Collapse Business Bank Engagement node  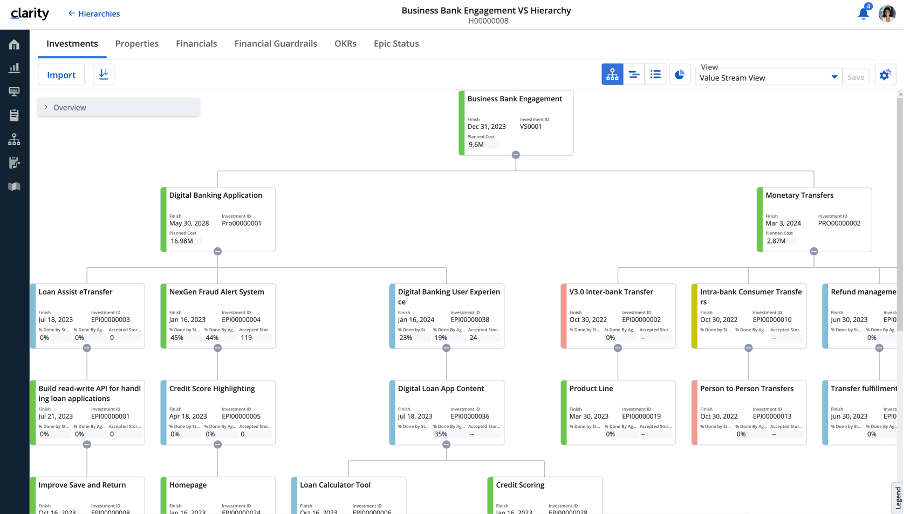516,155
